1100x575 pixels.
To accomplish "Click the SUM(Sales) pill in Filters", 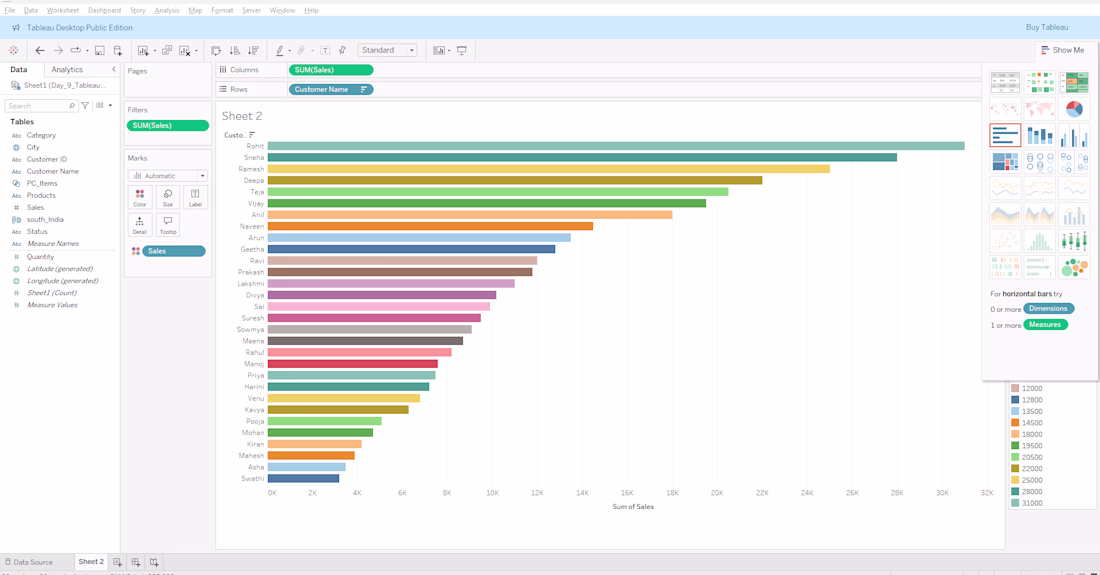I will coord(168,126).
